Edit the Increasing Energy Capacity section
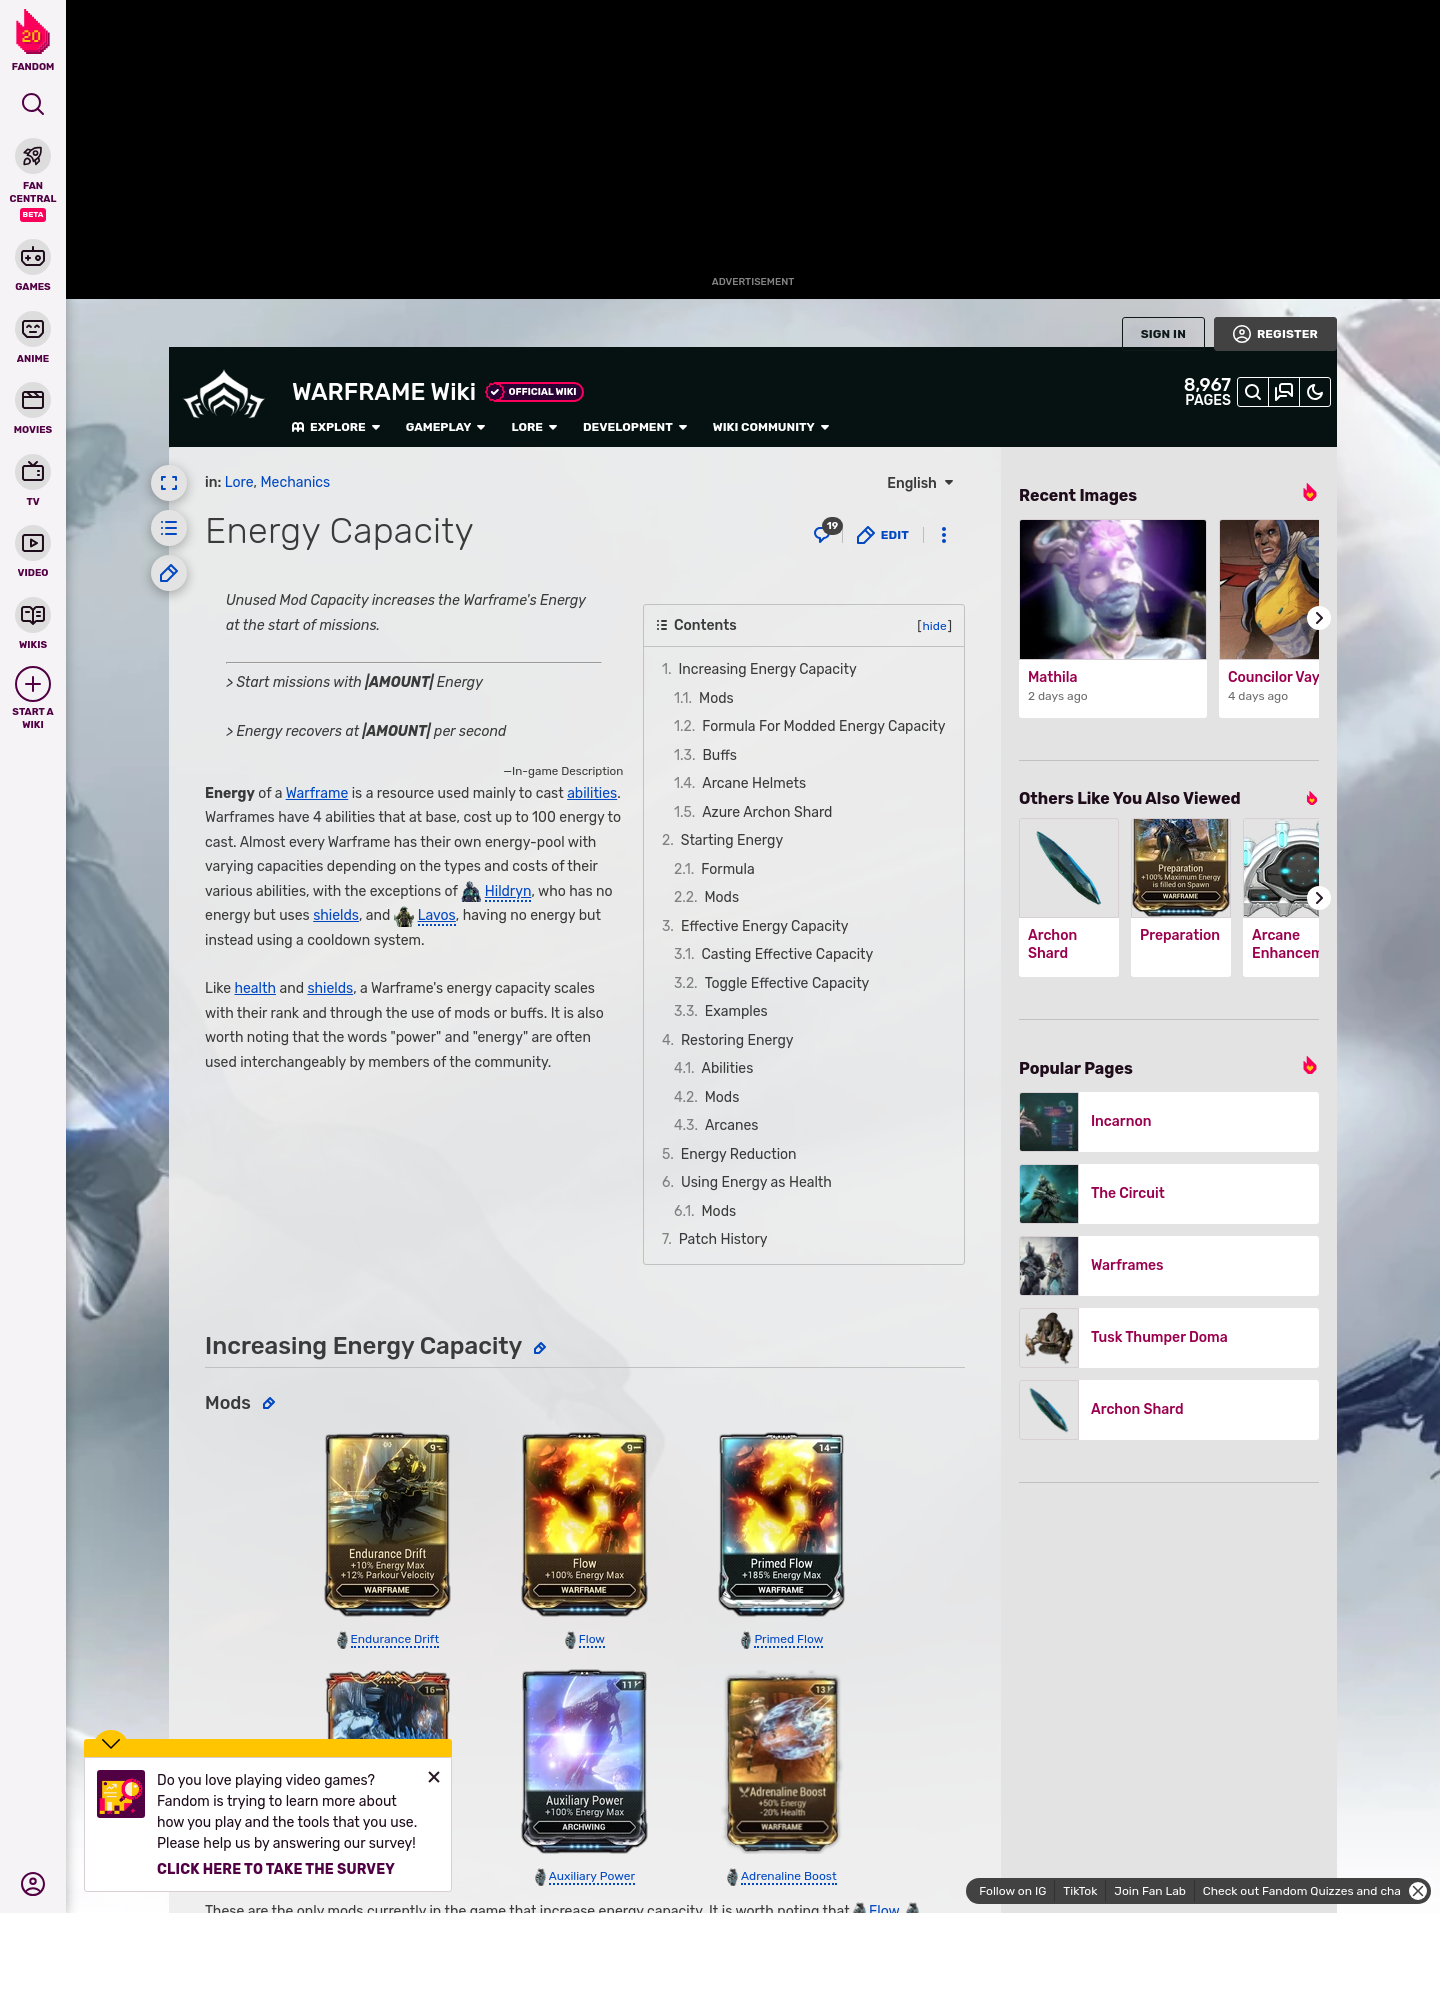This screenshot has width=1440, height=2000. [540, 1349]
